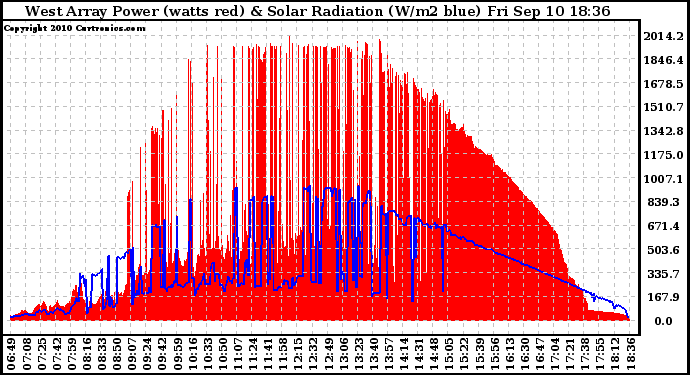This screenshot has height=375, width=690.
Task: Click the 17:21 time label
Action: (570, 353)
